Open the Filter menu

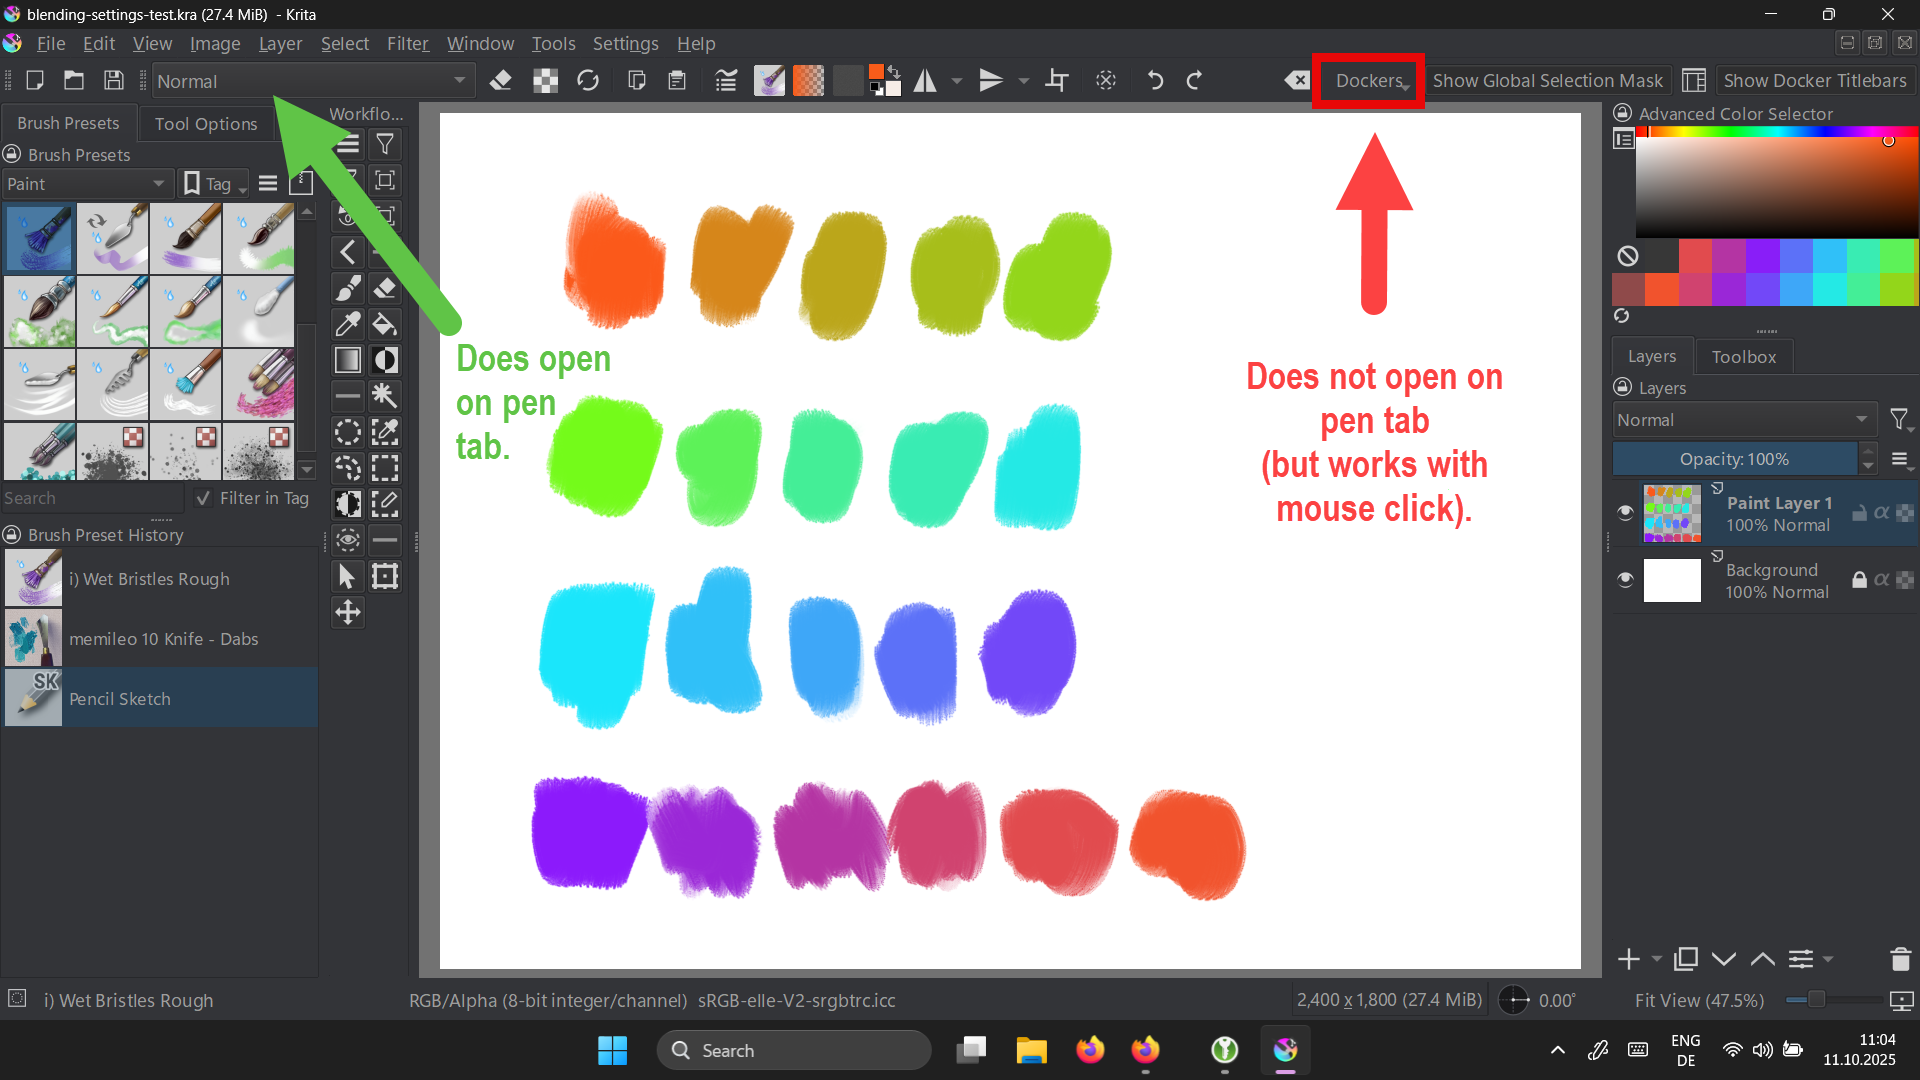(407, 44)
